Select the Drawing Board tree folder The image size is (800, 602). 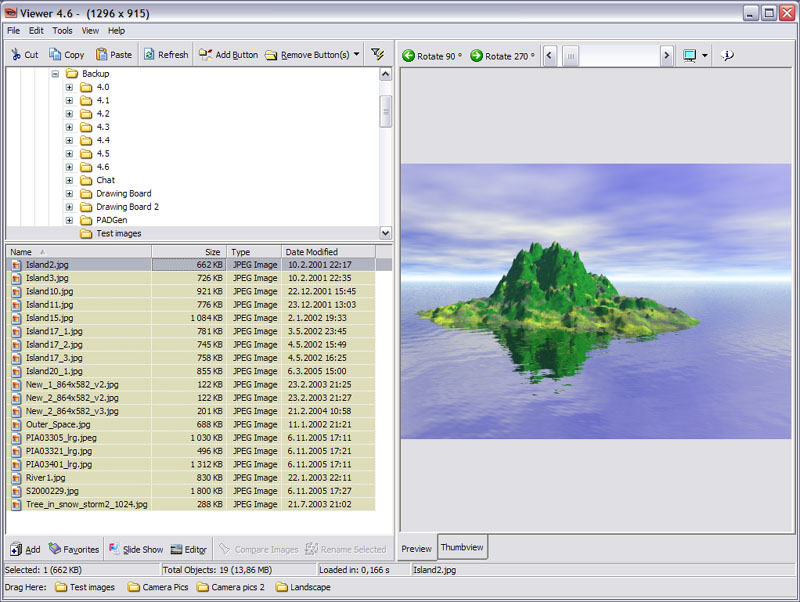click(123, 194)
